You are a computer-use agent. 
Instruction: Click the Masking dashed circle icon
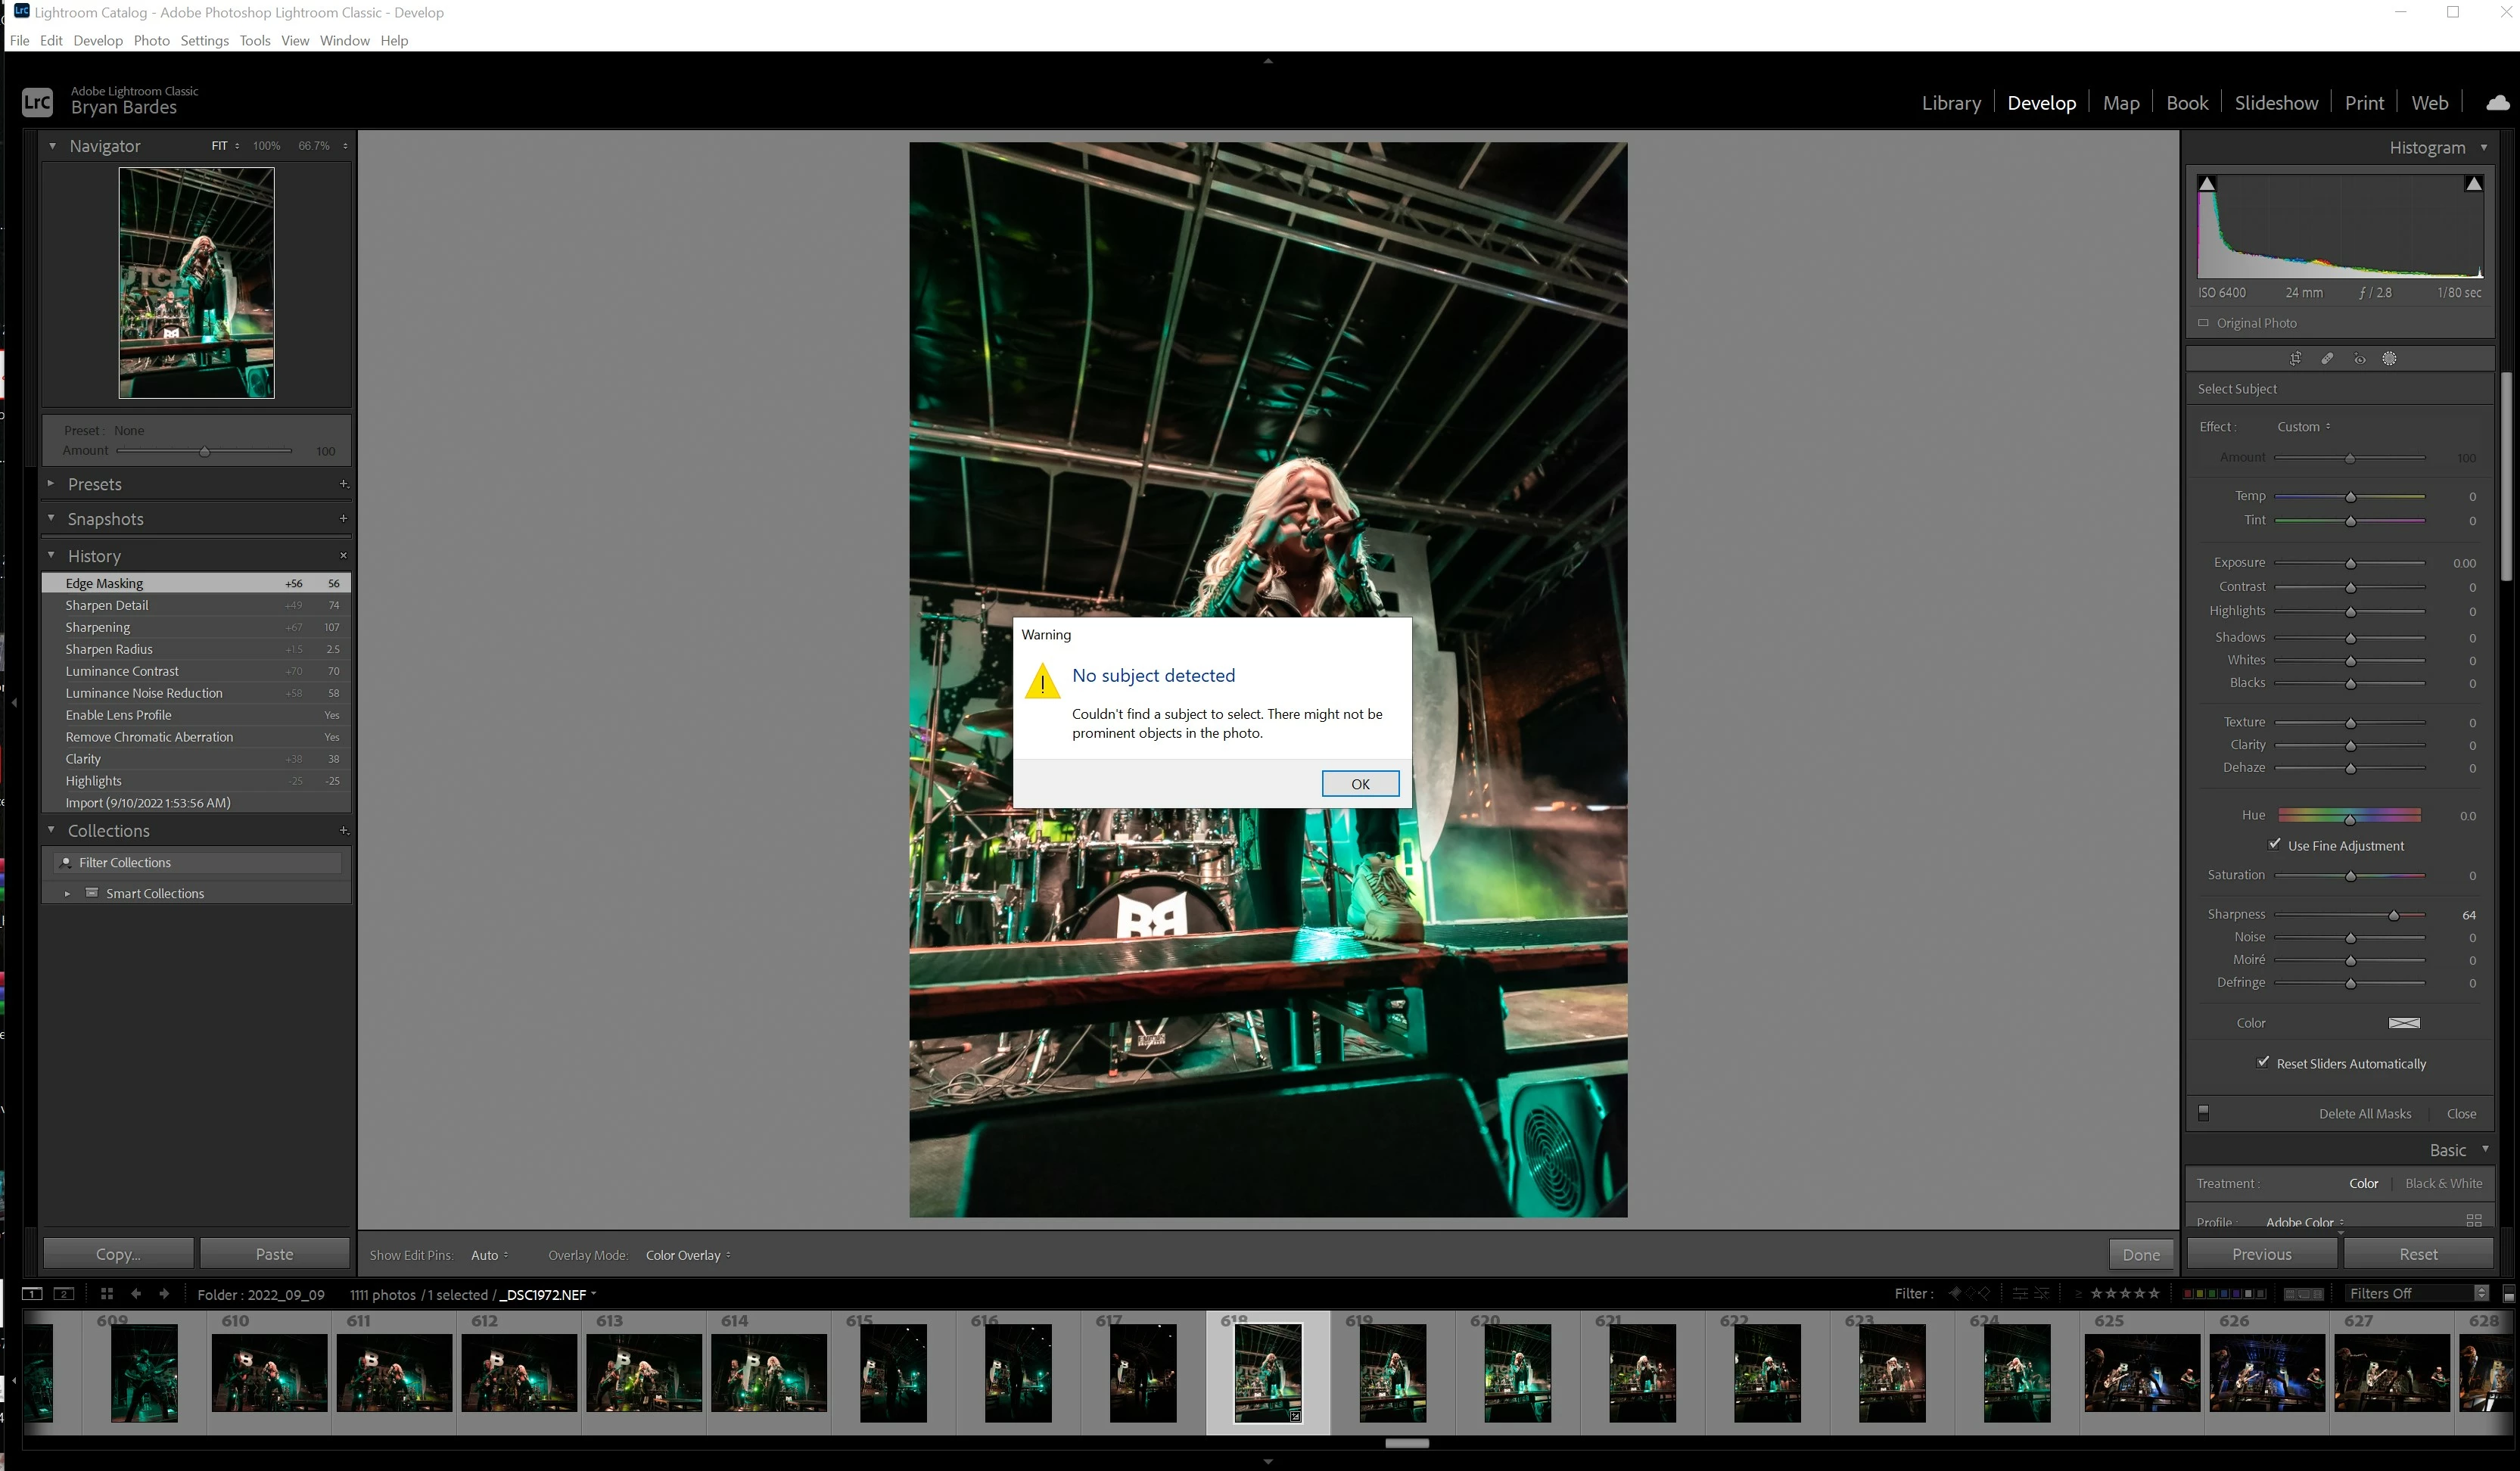click(x=2390, y=359)
